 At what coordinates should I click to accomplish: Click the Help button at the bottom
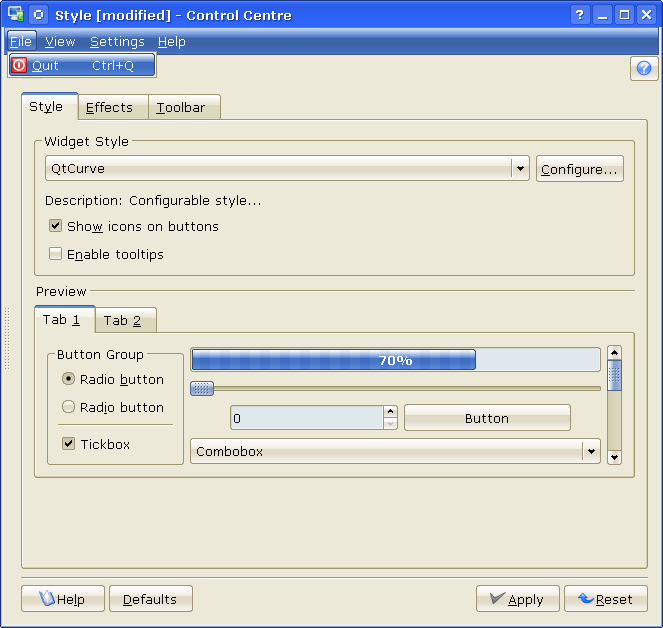[x=63, y=598]
